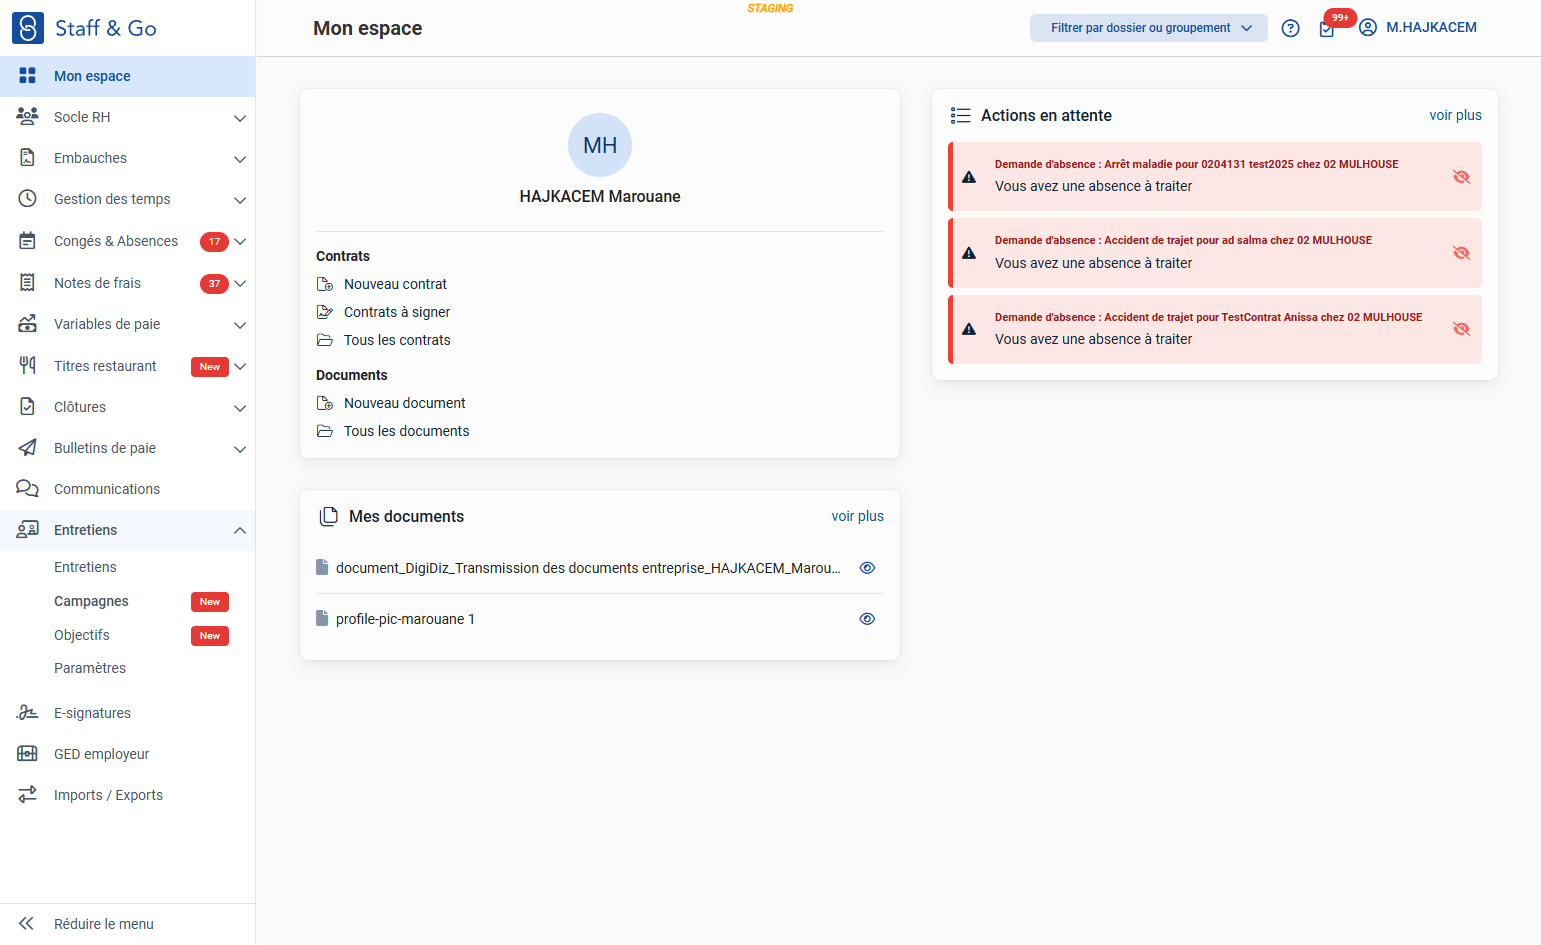Click Réduire le menu
Image resolution: width=1541 pixels, height=945 pixels.
click(104, 924)
